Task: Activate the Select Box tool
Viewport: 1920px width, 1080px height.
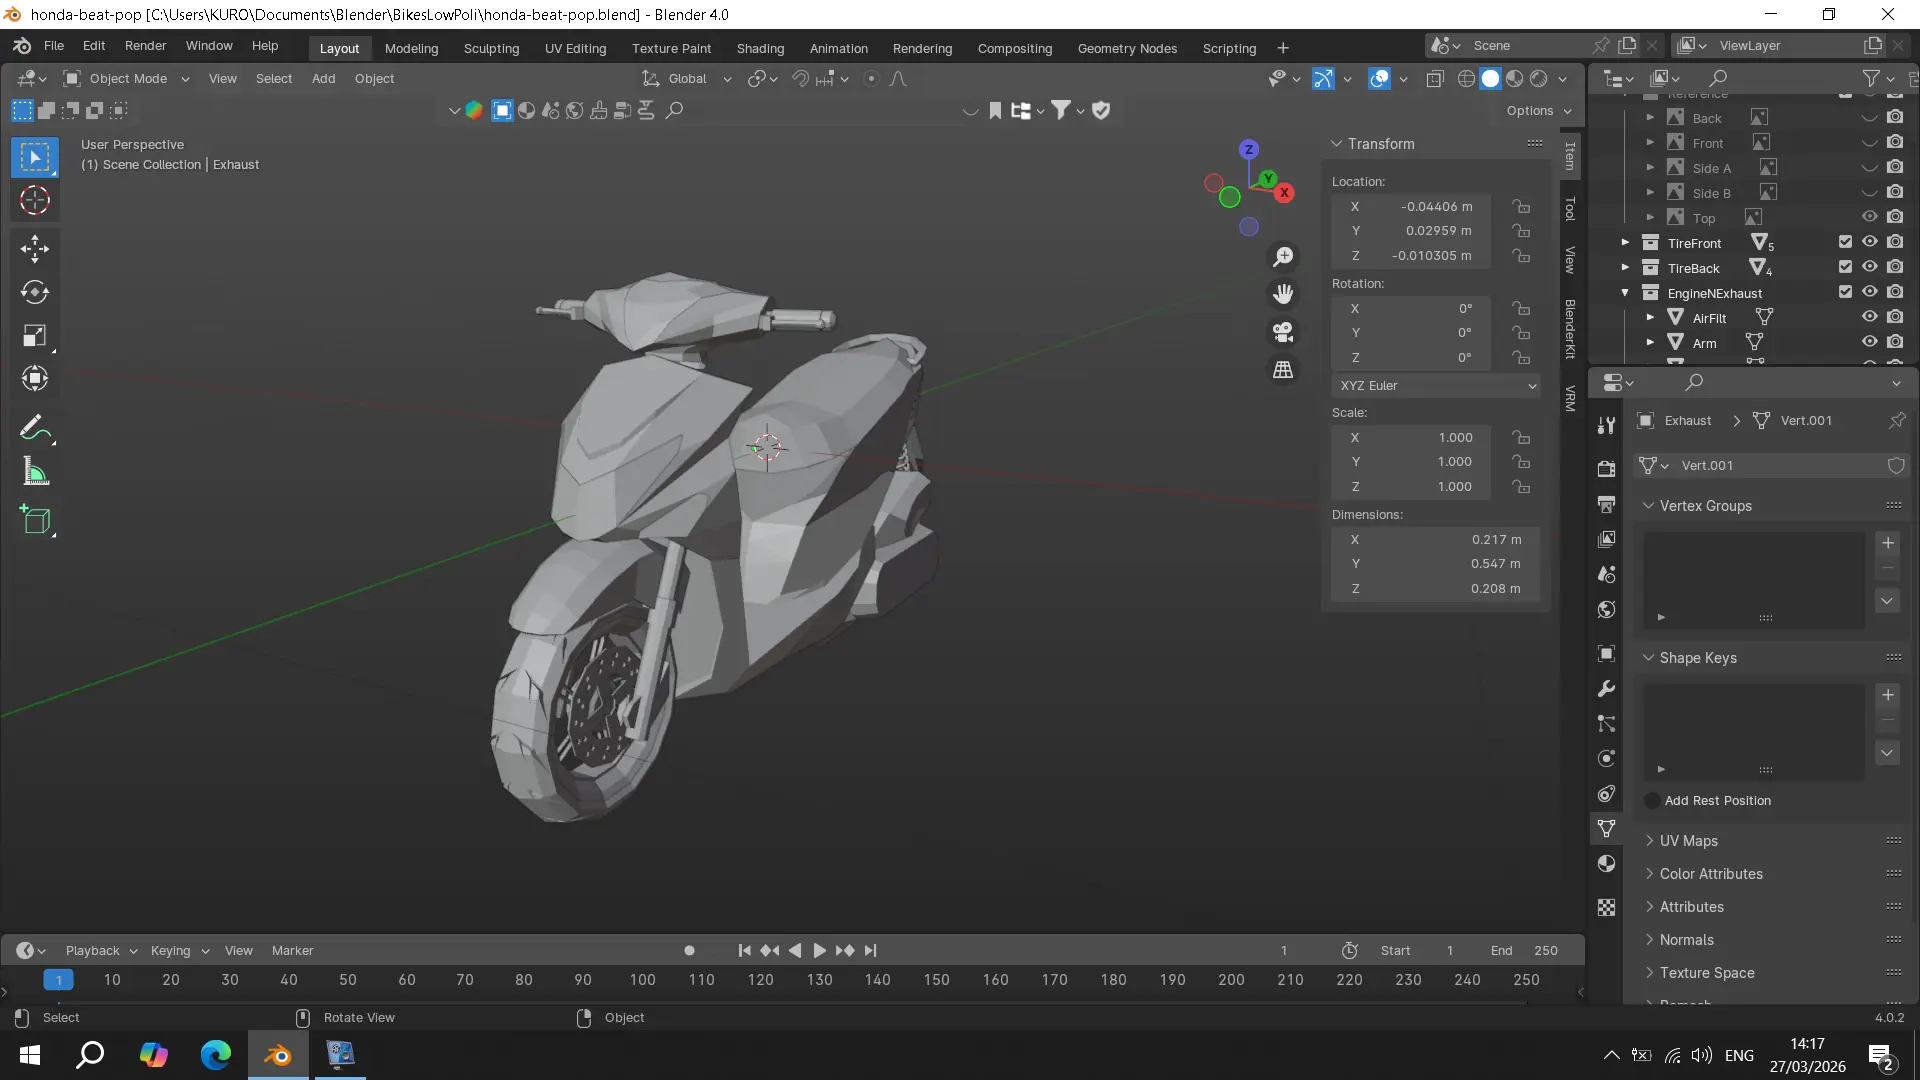Action: coord(35,157)
